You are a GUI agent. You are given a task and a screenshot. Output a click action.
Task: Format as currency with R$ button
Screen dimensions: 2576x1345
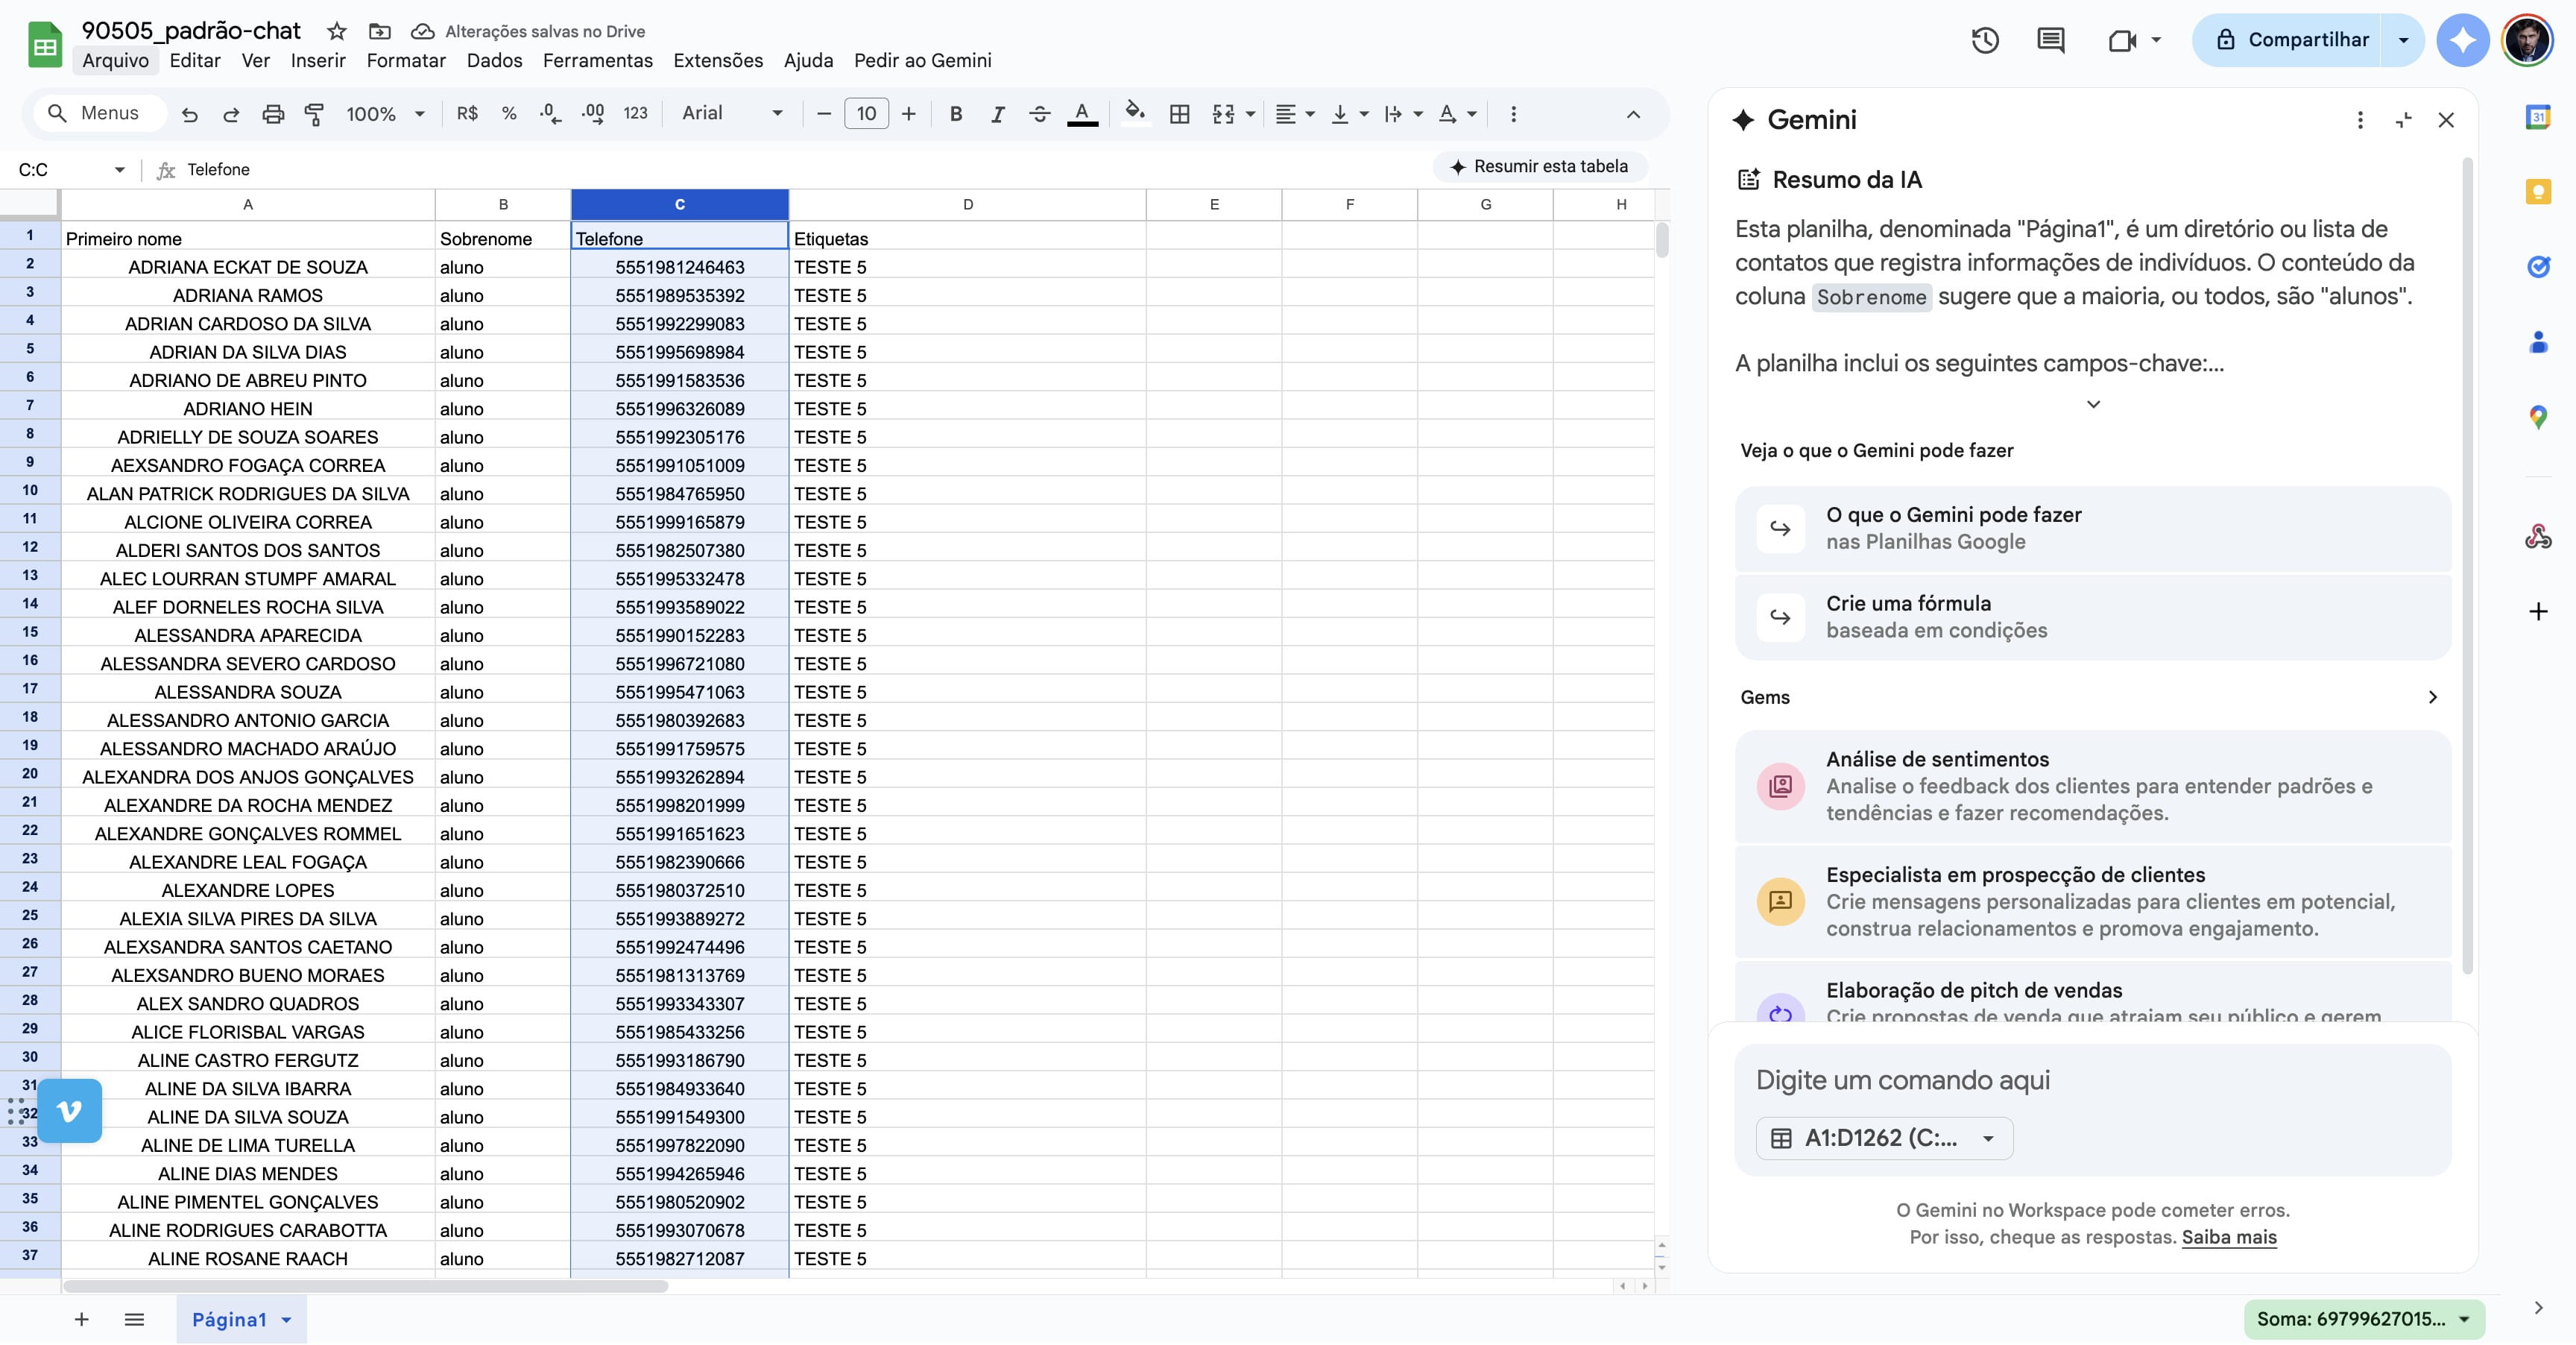[x=467, y=114]
